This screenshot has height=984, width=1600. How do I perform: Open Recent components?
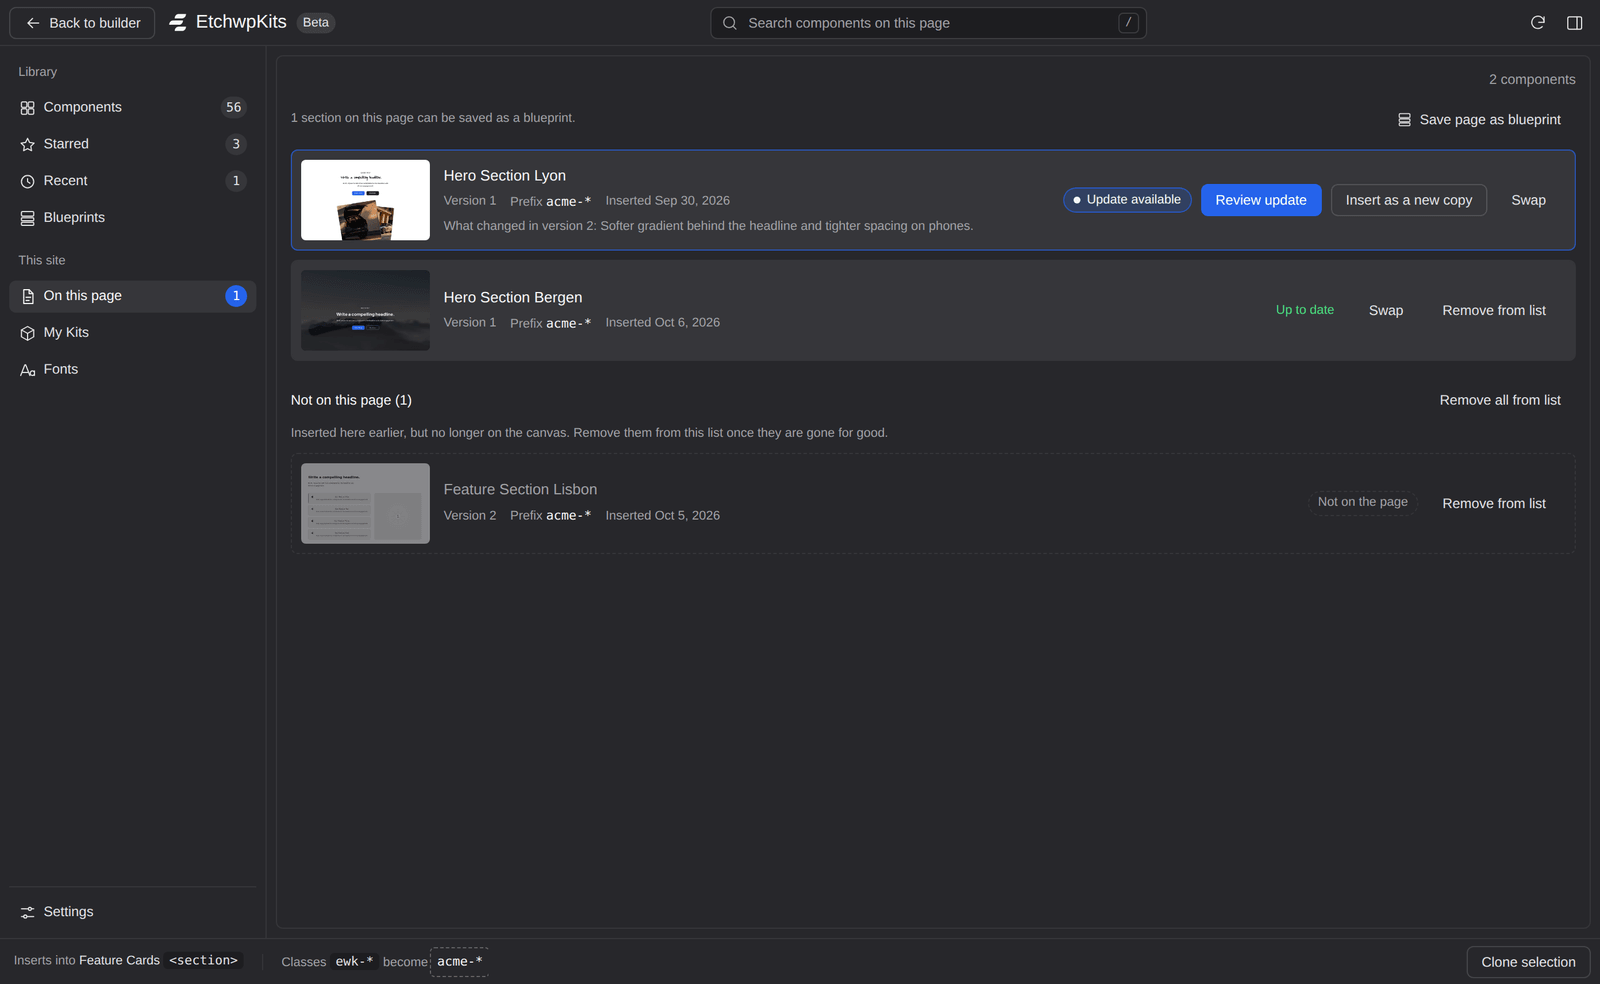point(133,181)
